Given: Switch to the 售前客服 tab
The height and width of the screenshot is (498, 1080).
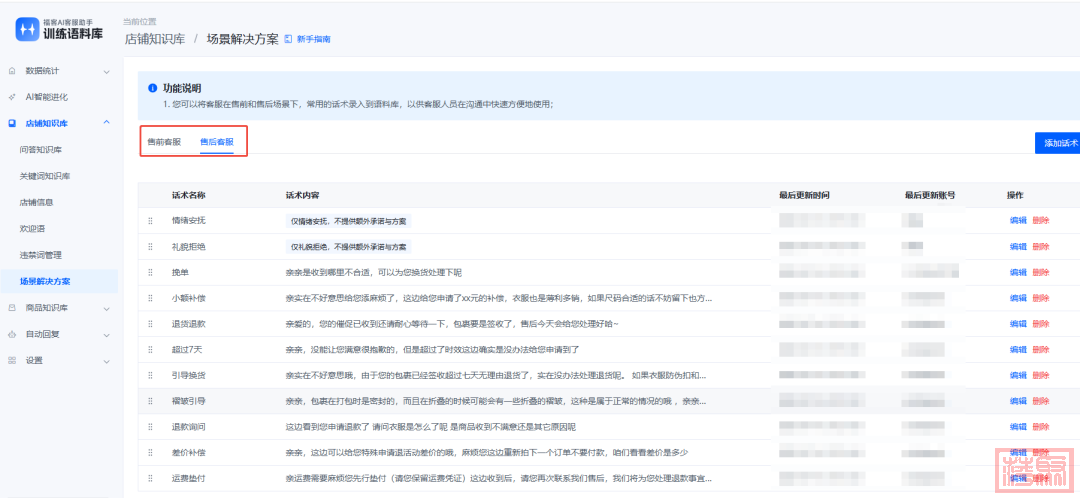Looking at the screenshot, I should pos(164,142).
